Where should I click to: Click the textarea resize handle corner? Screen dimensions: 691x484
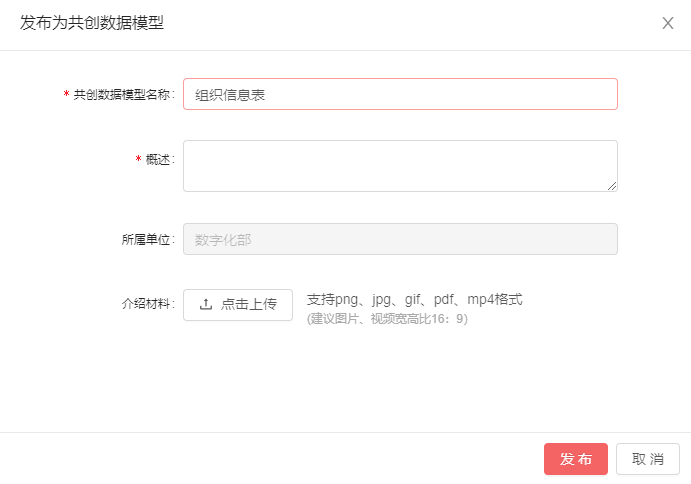coord(612,185)
